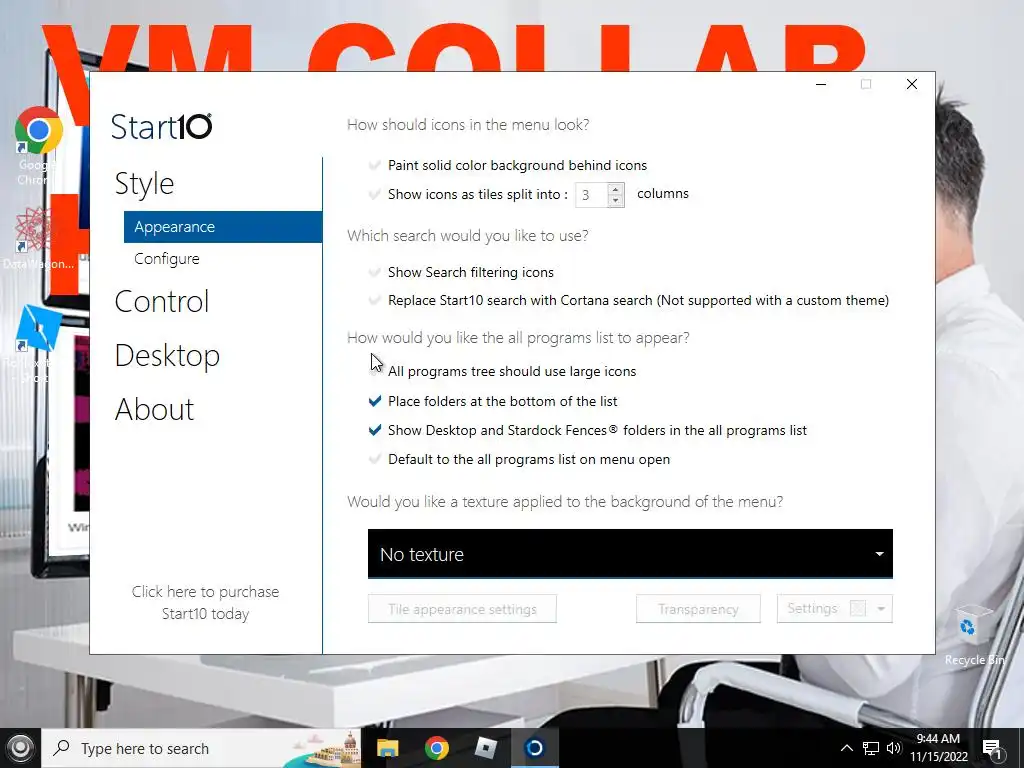The image size is (1024, 768).
Task: Select Start10 app in the taskbar
Action: 534,748
